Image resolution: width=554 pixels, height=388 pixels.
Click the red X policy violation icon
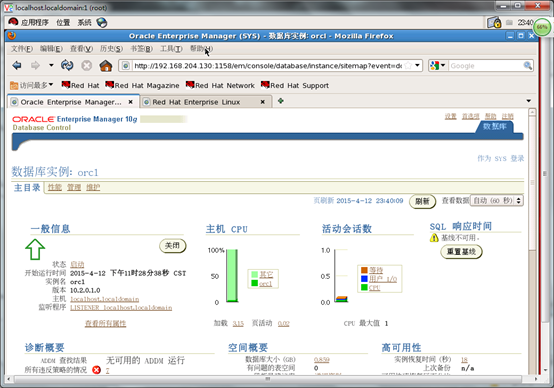click(96, 370)
